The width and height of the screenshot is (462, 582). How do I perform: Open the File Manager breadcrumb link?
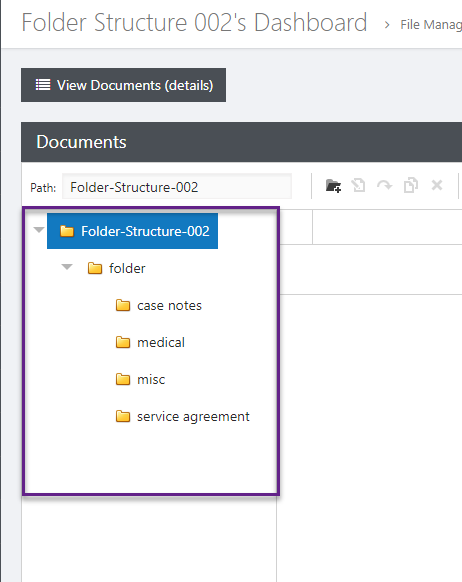(x=431, y=25)
